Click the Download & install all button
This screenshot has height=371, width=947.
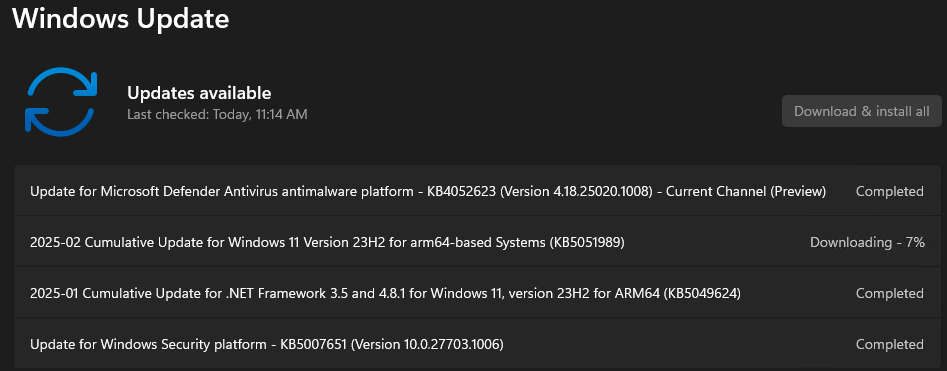point(862,111)
